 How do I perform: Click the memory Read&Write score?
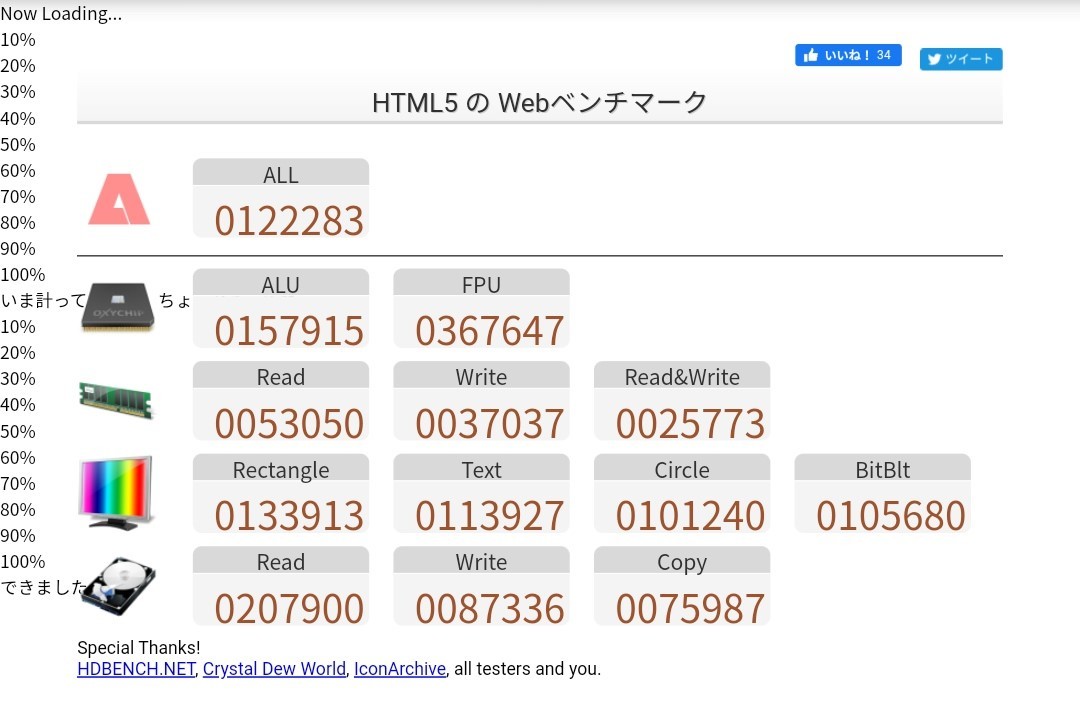(x=682, y=402)
